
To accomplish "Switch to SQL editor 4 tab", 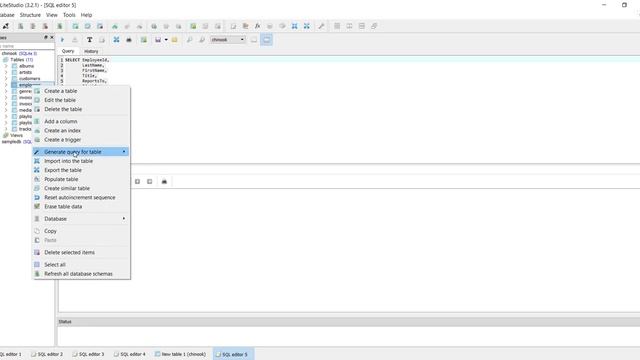I will (x=129, y=354).
